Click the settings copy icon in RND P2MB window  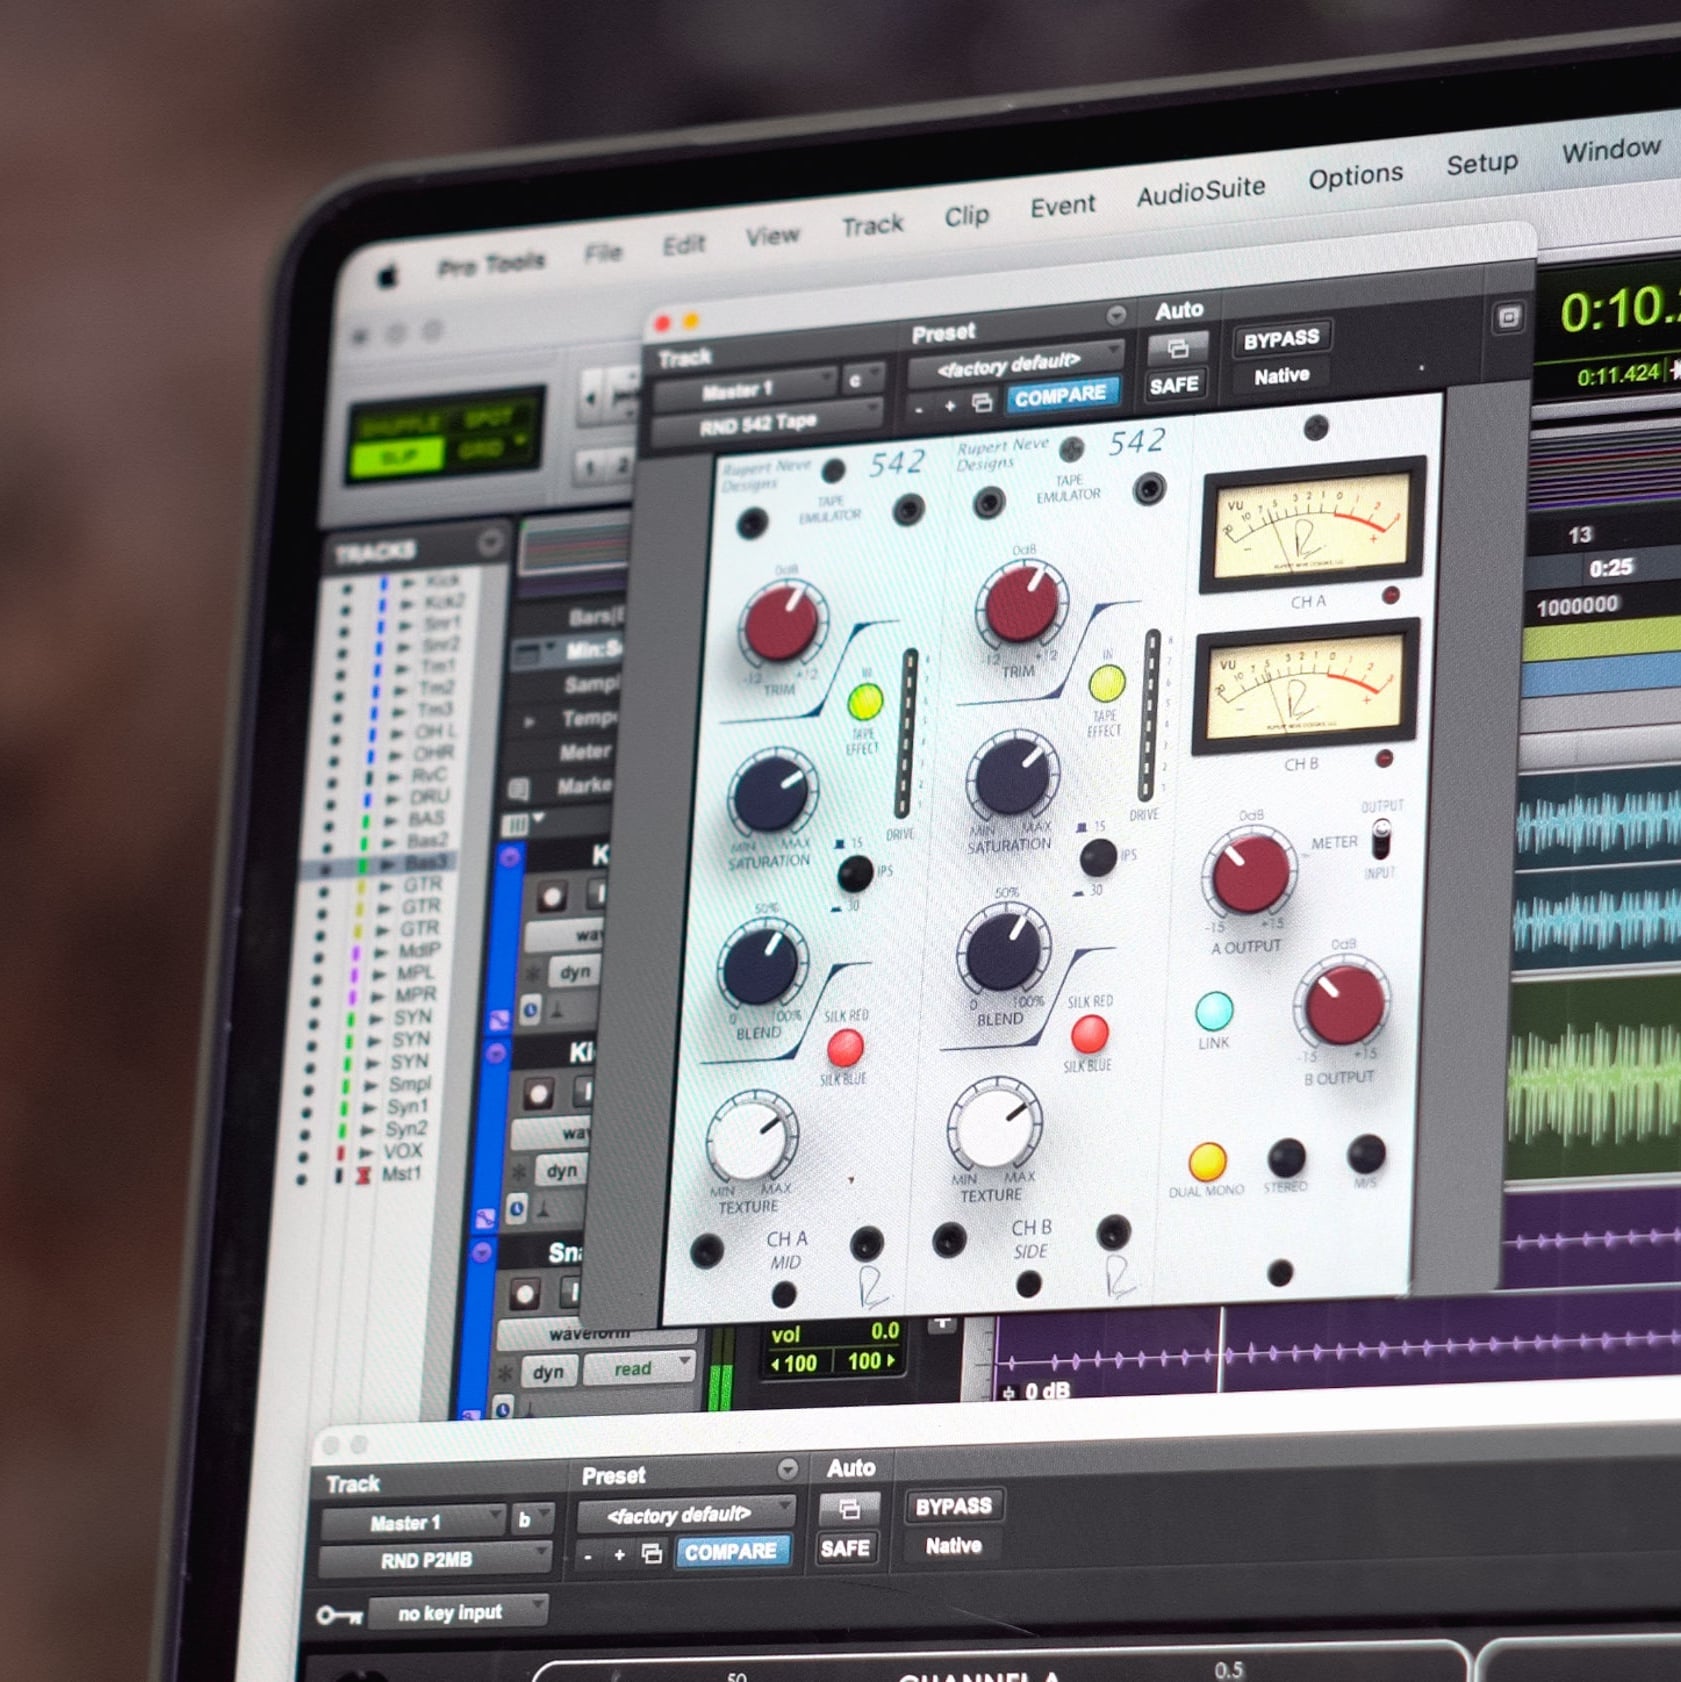pos(652,1553)
